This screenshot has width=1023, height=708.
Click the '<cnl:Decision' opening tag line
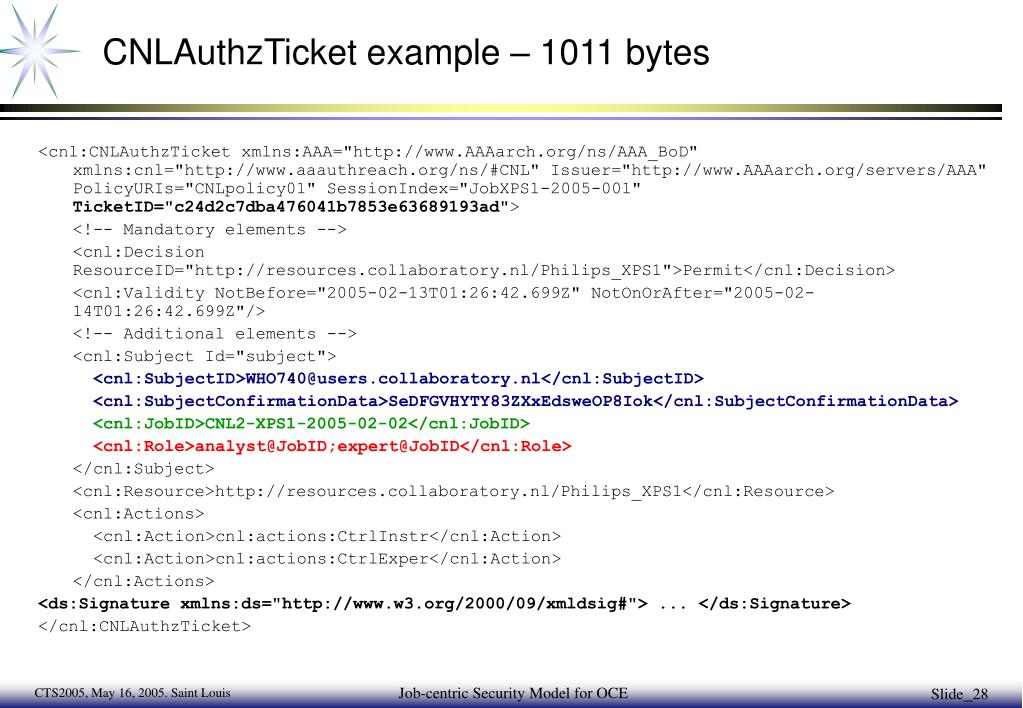click(138, 252)
